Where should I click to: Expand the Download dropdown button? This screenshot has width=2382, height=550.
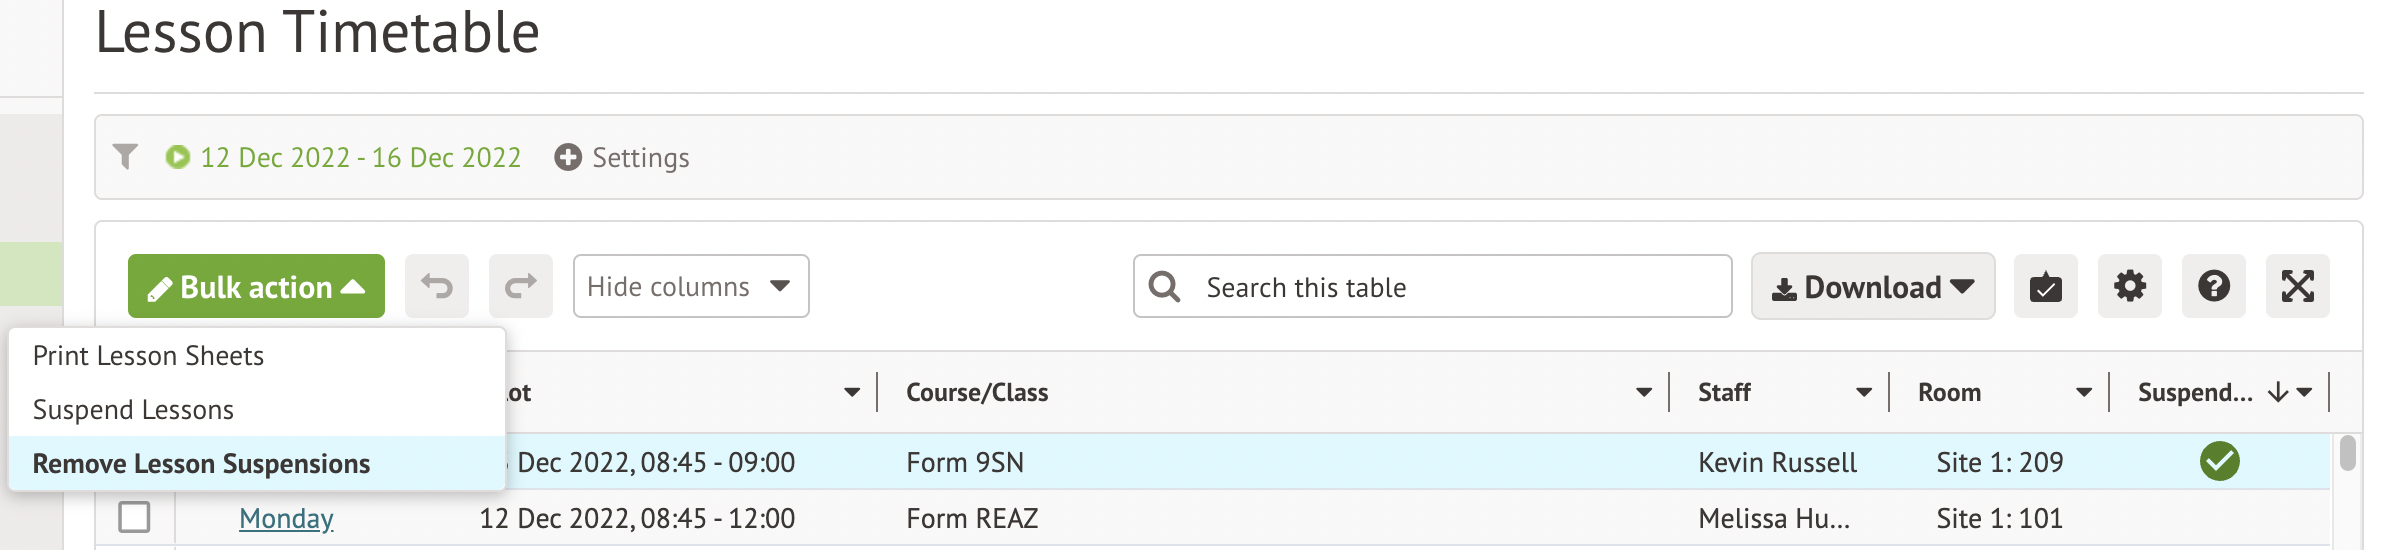pyautogui.click(x=1872, y=287)
